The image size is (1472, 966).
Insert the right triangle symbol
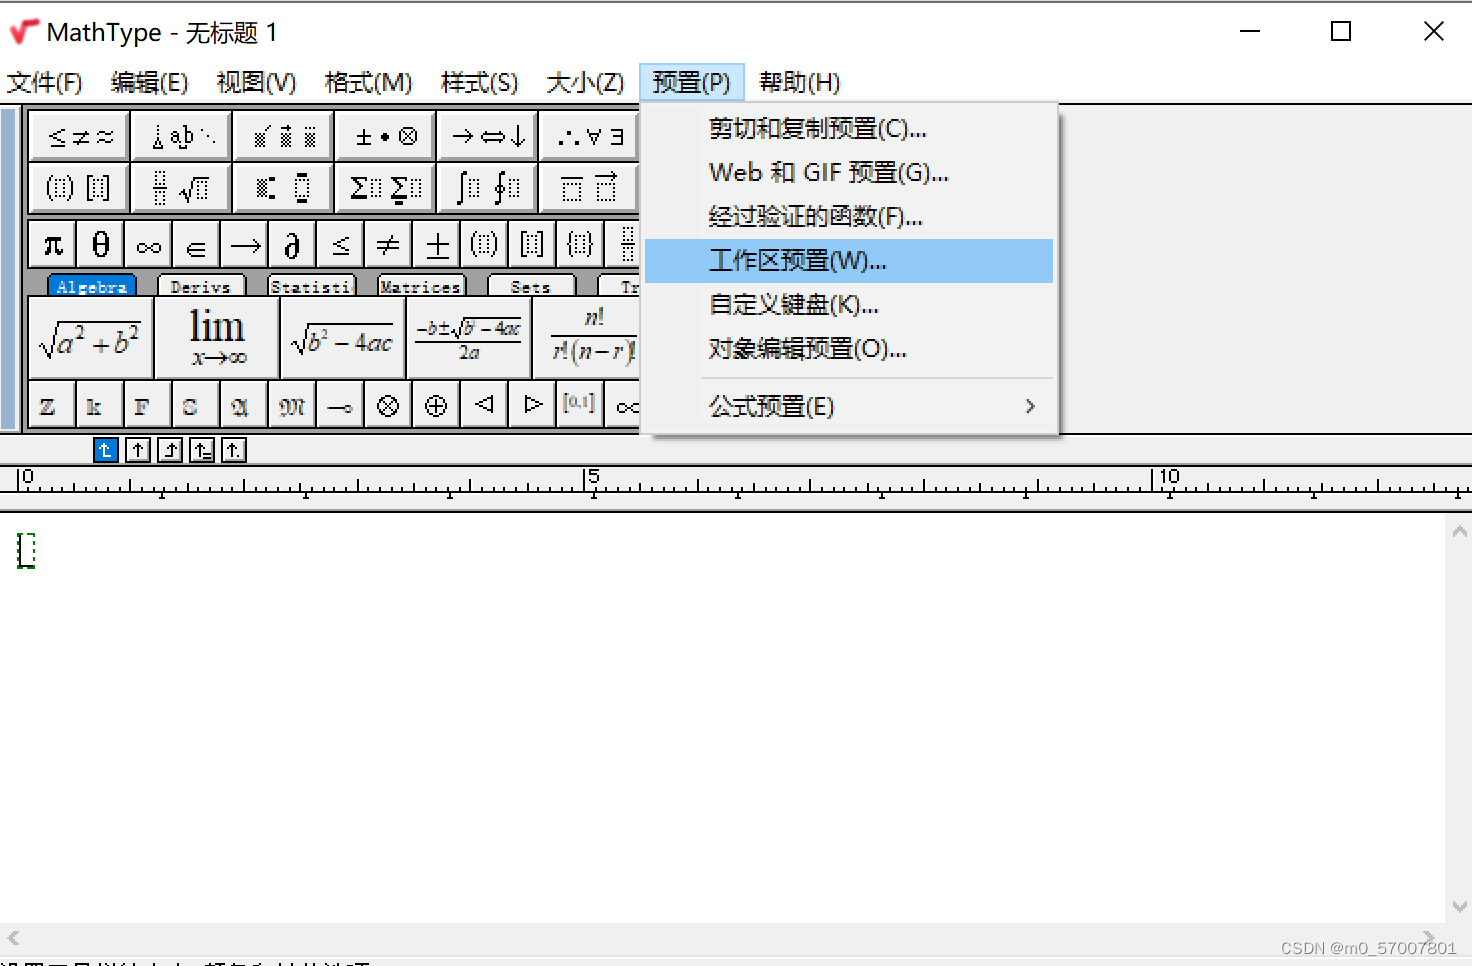[532, 405]
